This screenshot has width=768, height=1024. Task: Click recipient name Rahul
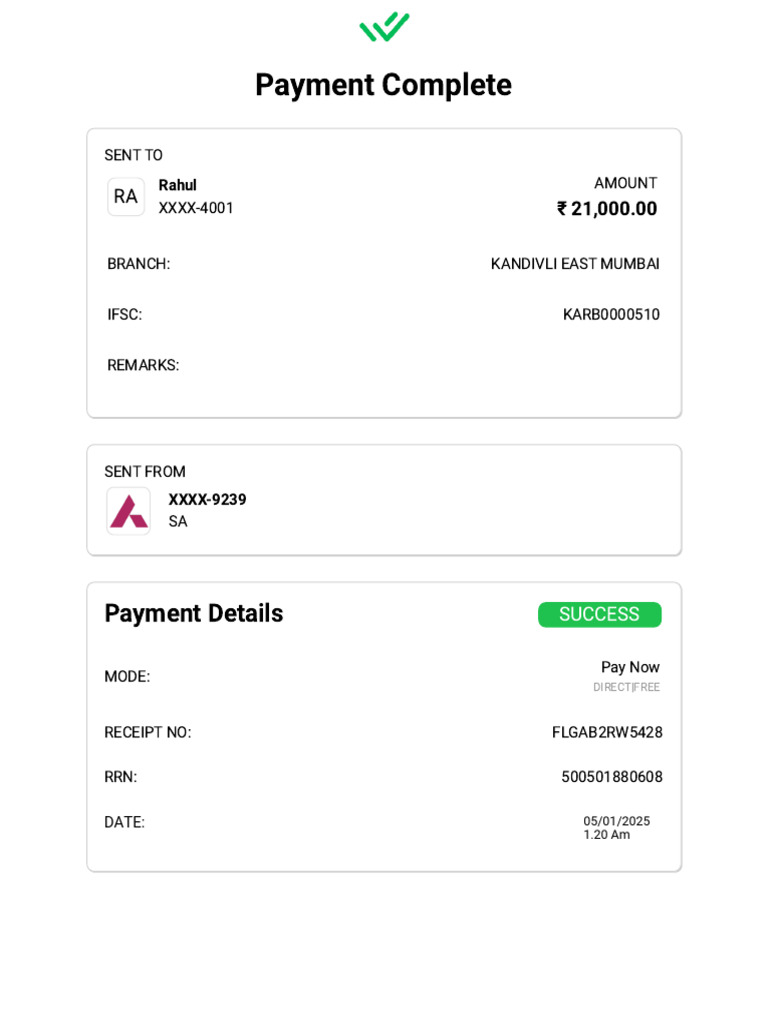pyautogui.click(x=178, y=185)
